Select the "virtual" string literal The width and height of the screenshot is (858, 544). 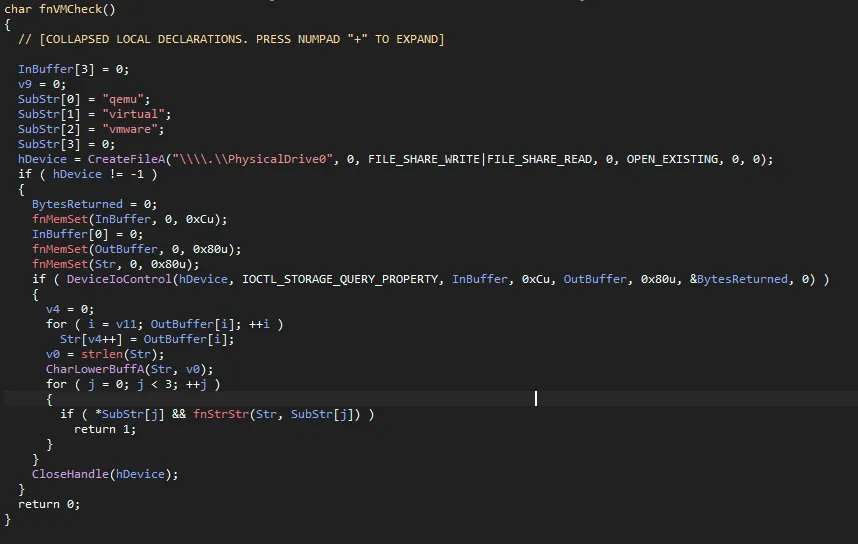133,114
